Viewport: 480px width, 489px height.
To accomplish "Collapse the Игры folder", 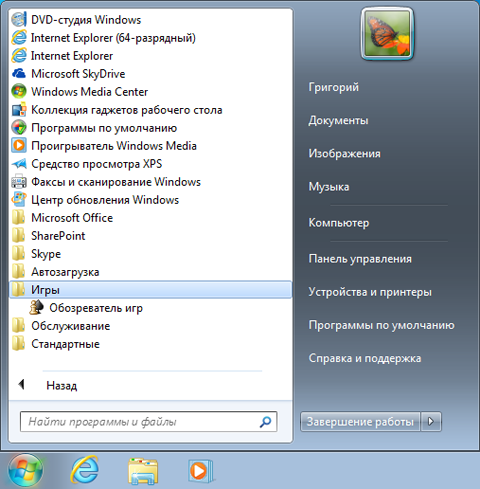I will click(151, 290).
